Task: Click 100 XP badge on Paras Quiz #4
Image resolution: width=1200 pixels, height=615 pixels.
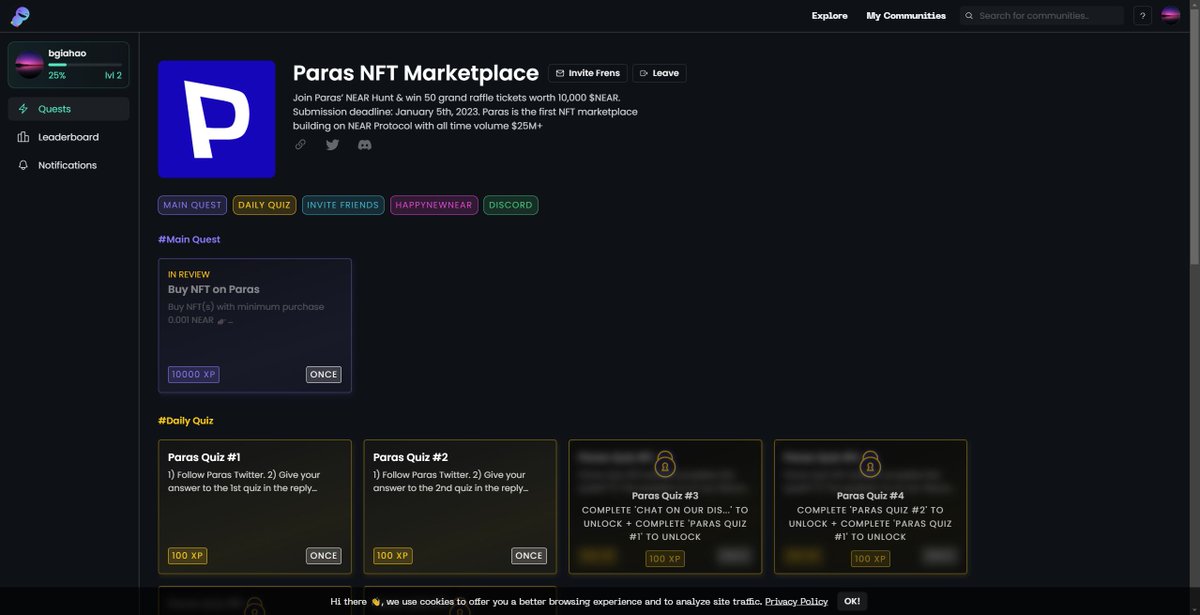Action: pyautogui.click(x=870, y=559)
